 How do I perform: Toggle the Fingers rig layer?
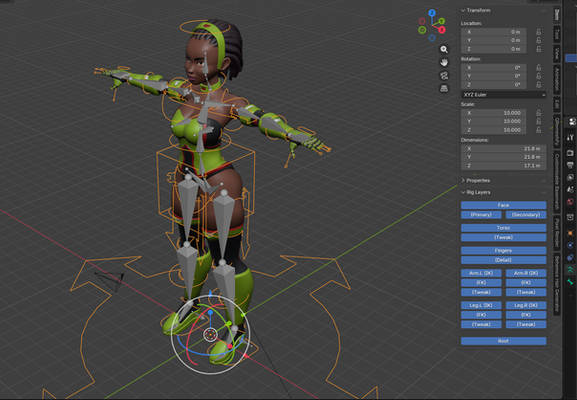click(503, 251)
